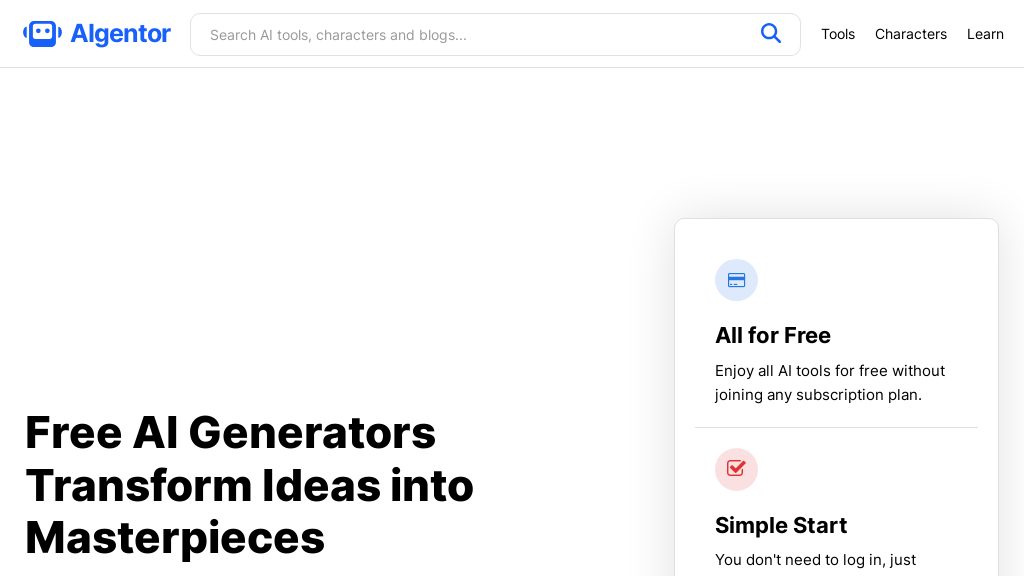Click the "Transform Ideas into" headline line
Viewport: 1024px width, 576px height.
(249, 485)
